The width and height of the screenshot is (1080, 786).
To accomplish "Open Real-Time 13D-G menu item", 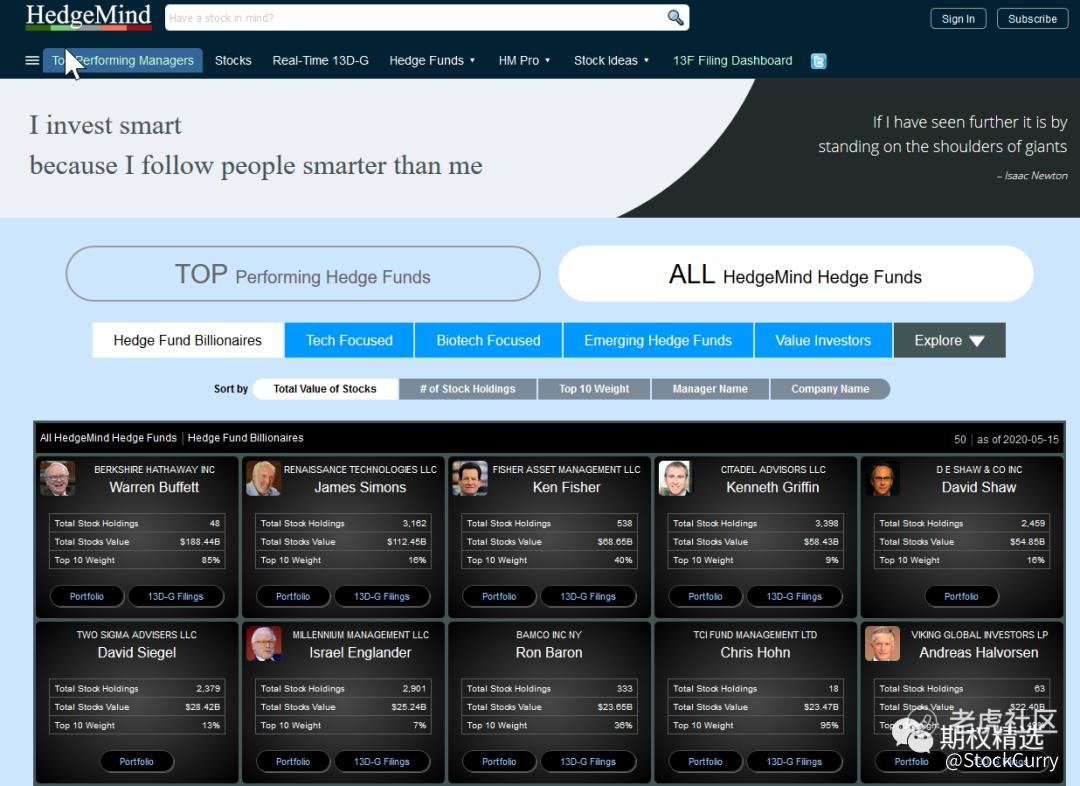I will [x=320, y=61].
